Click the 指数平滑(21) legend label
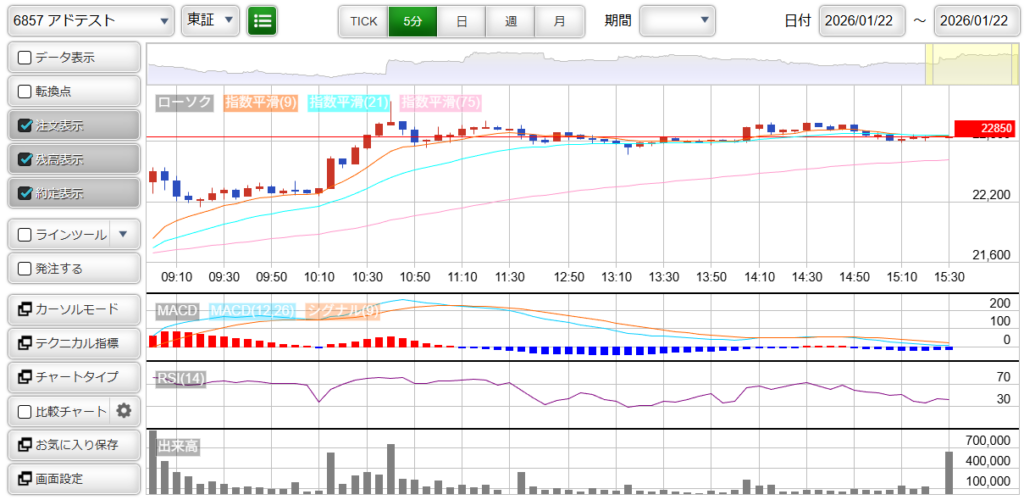The width and height of the screenshot is (1024, 500). pos(349,102)
